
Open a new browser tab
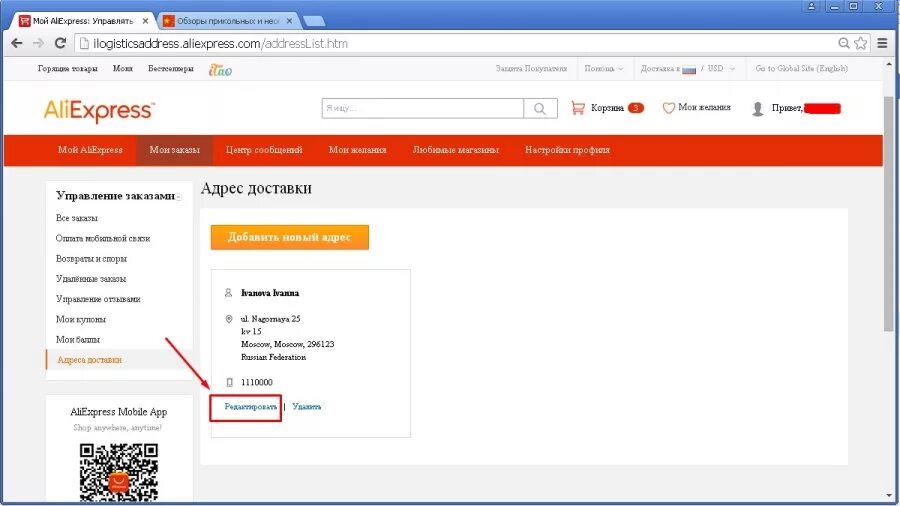pos(314,21)
